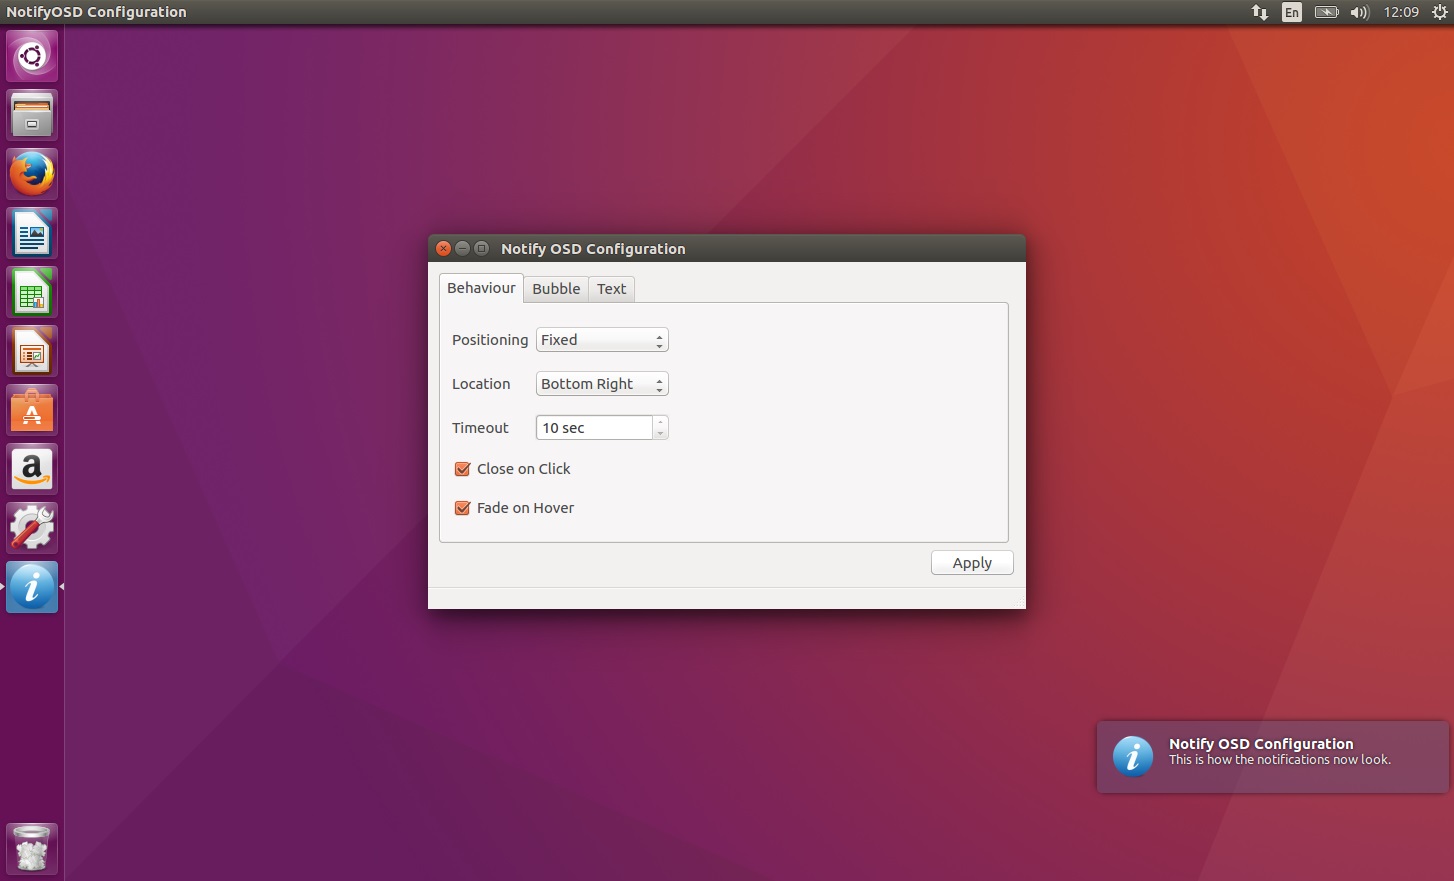Open LibreOffice Calc spreadsheet app
Viewport: 1454px width, 881px height.
[32, 293]
